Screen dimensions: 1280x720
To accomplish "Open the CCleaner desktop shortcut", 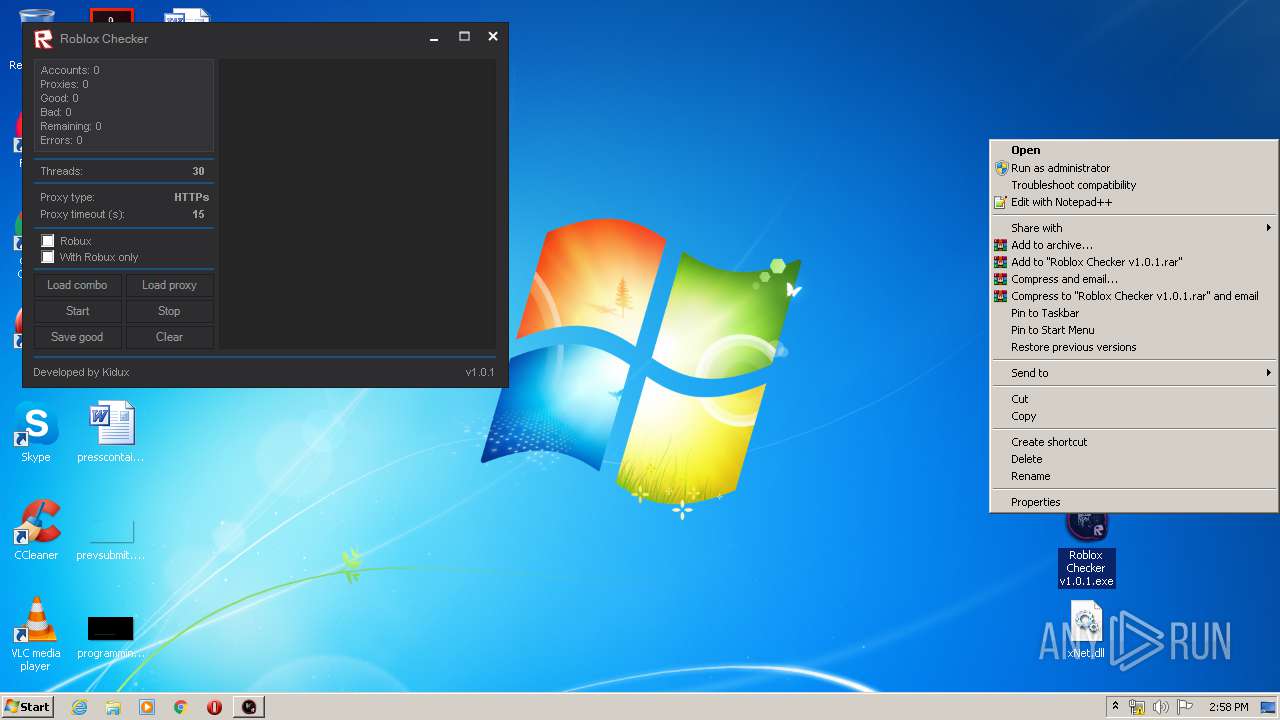I will point(36,530).
